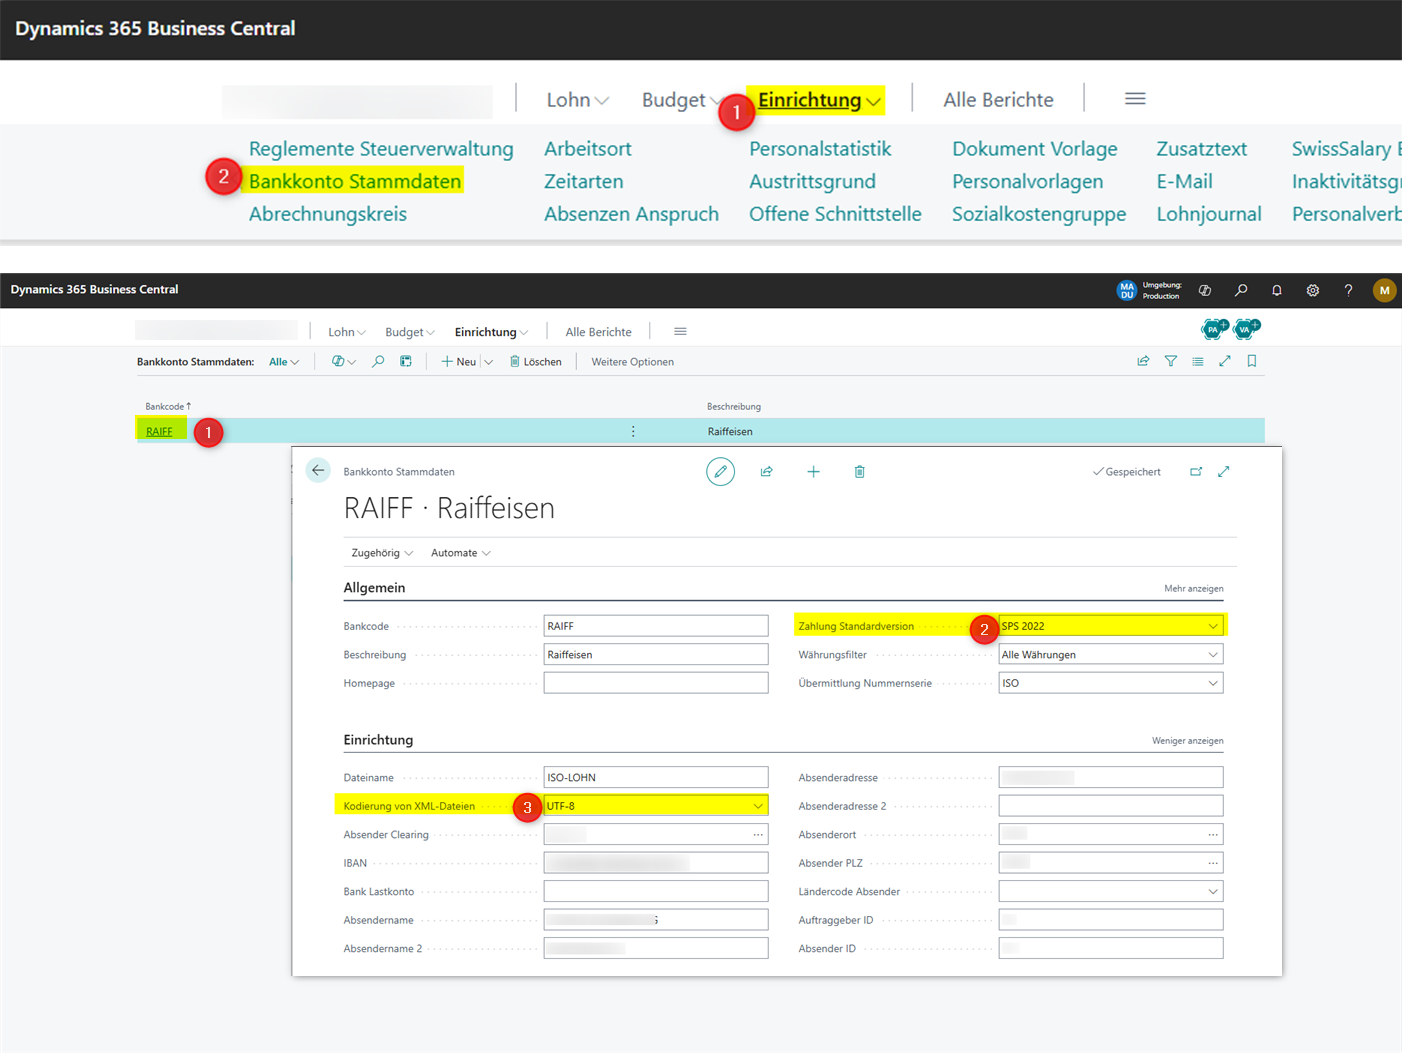
Task: Open the Zahlung Standardversion dropdown showing SPS 2022
Action: coord(1110,626)
